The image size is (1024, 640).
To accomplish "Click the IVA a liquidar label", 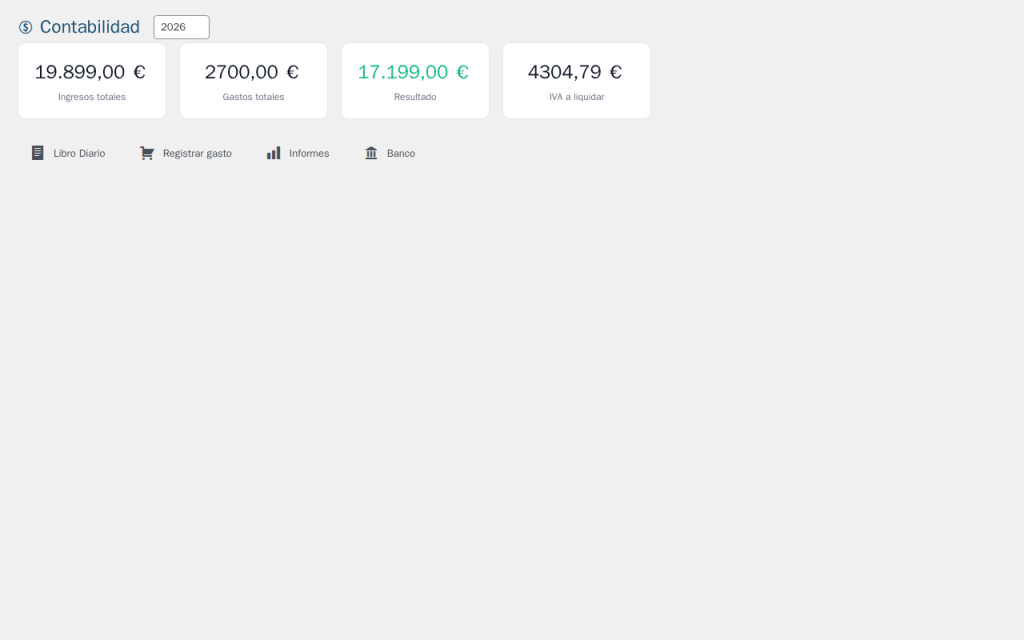I will click(x=576, y=97).
